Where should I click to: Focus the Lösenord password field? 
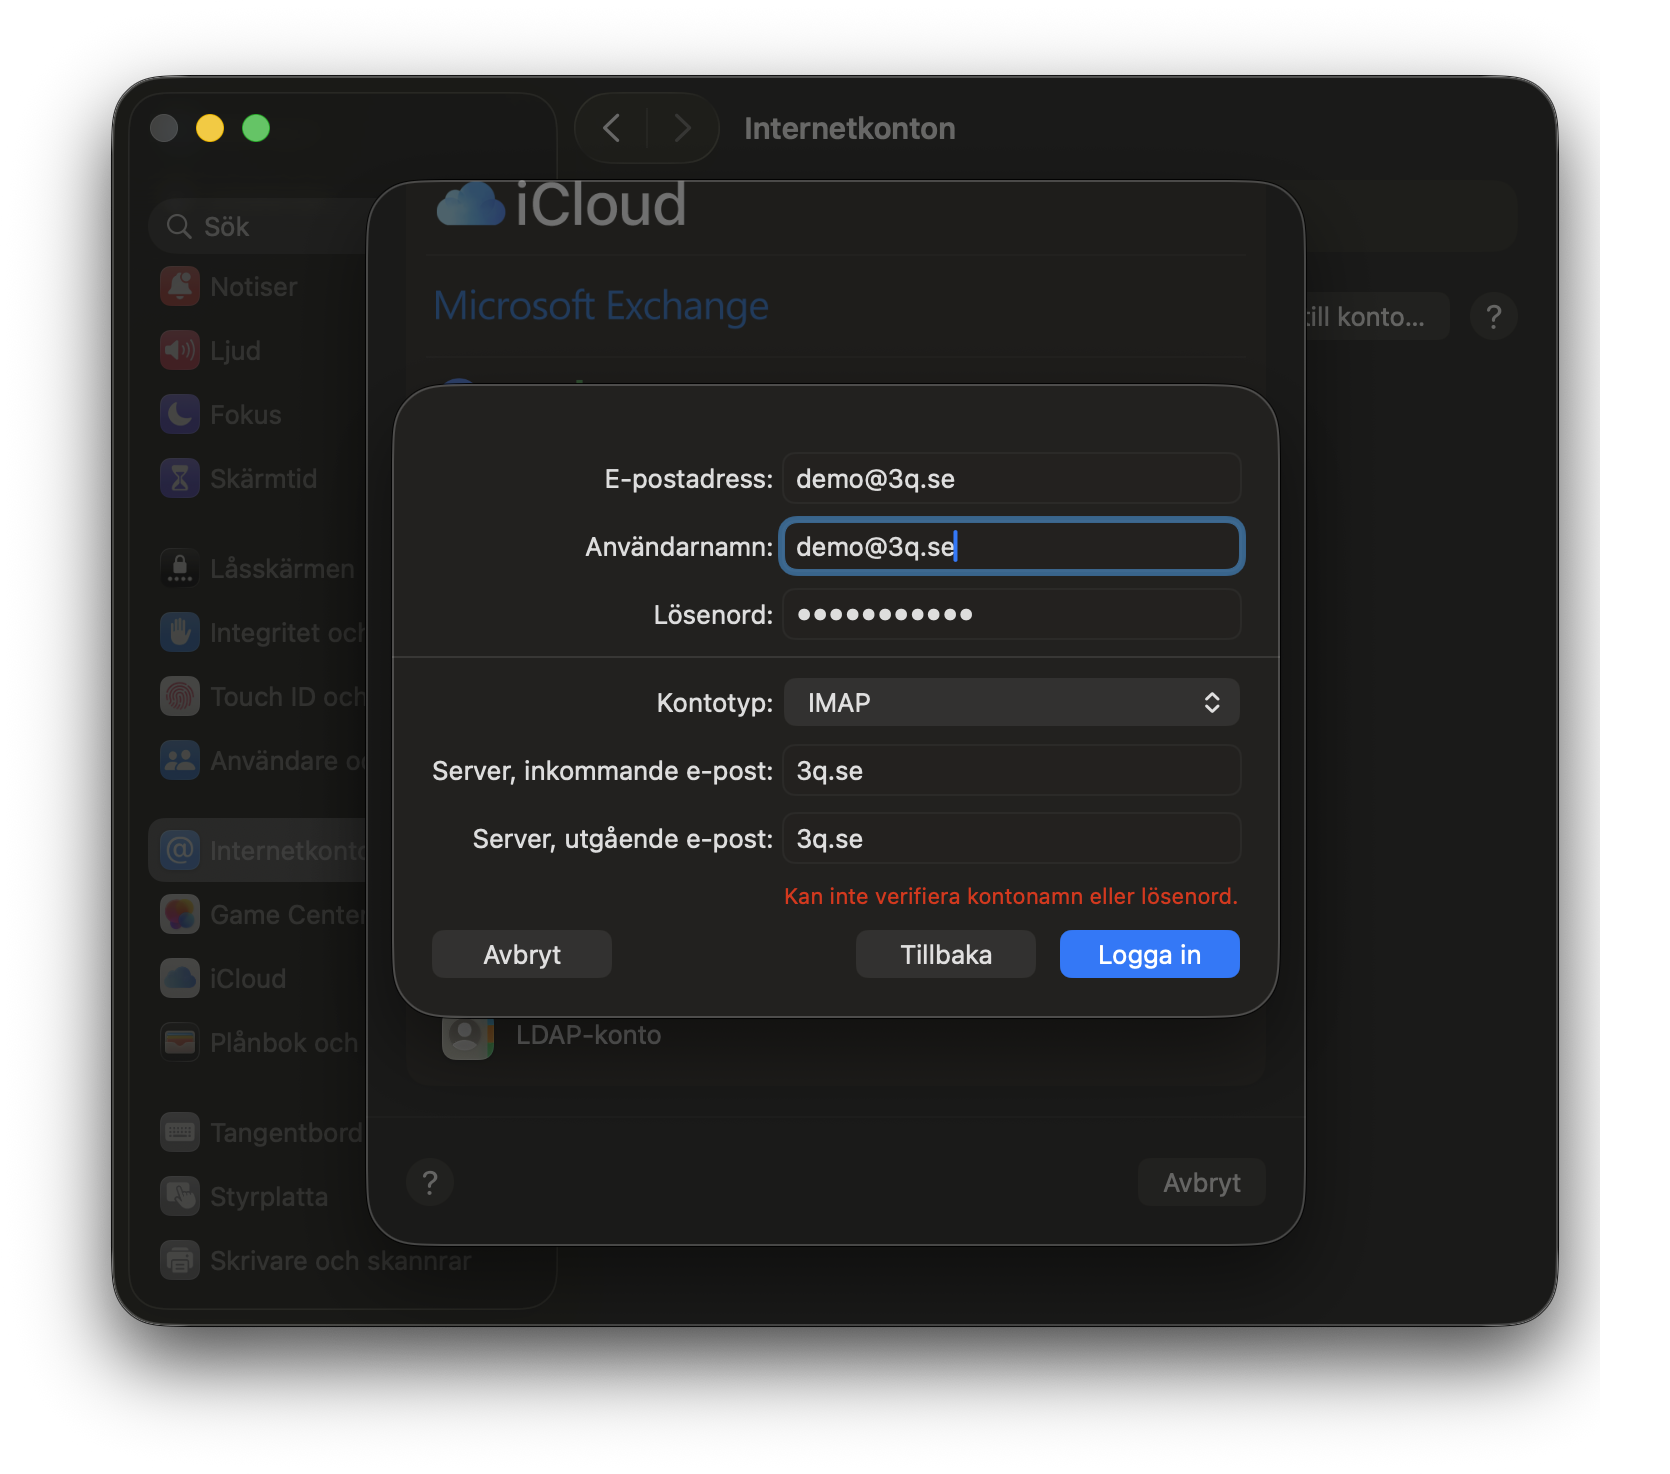(1011, 615)
